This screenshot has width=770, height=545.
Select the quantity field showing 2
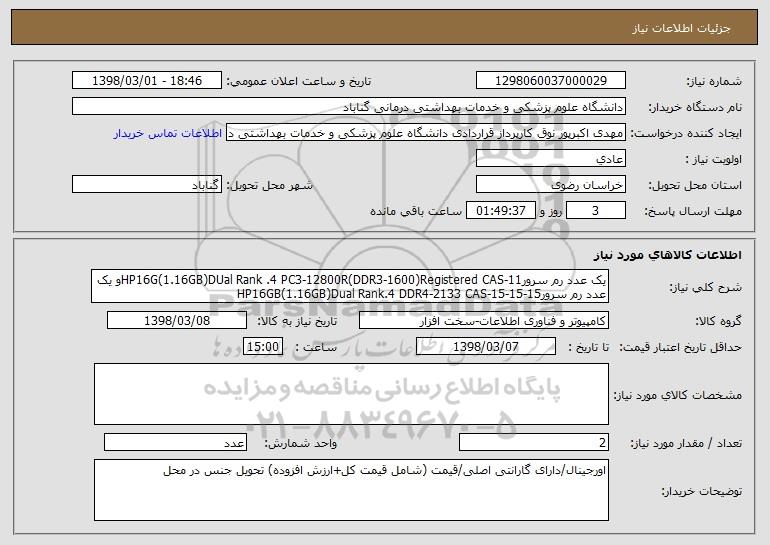pos(534,442)
